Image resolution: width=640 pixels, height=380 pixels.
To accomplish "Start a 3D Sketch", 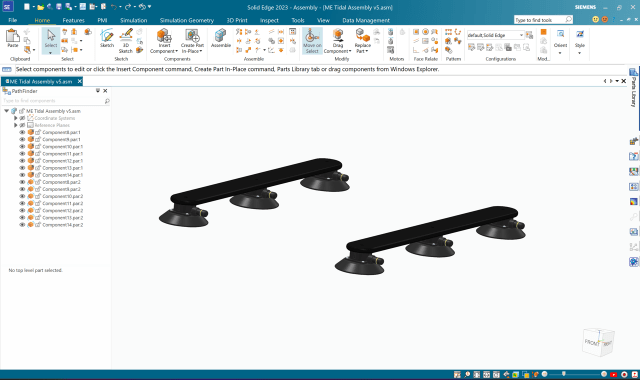I will [x=126, y=41].
